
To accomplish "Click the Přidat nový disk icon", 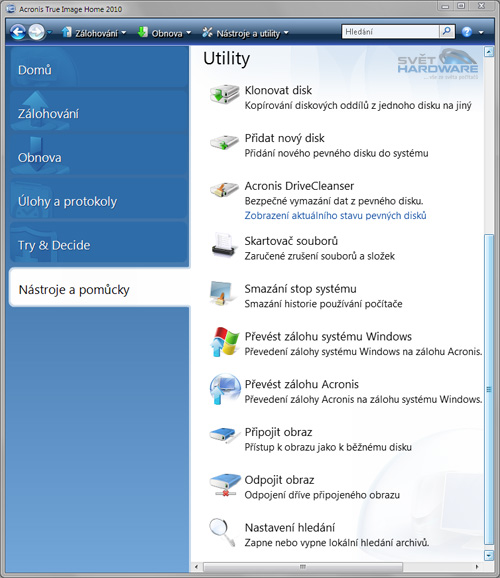I will (224, 142).
